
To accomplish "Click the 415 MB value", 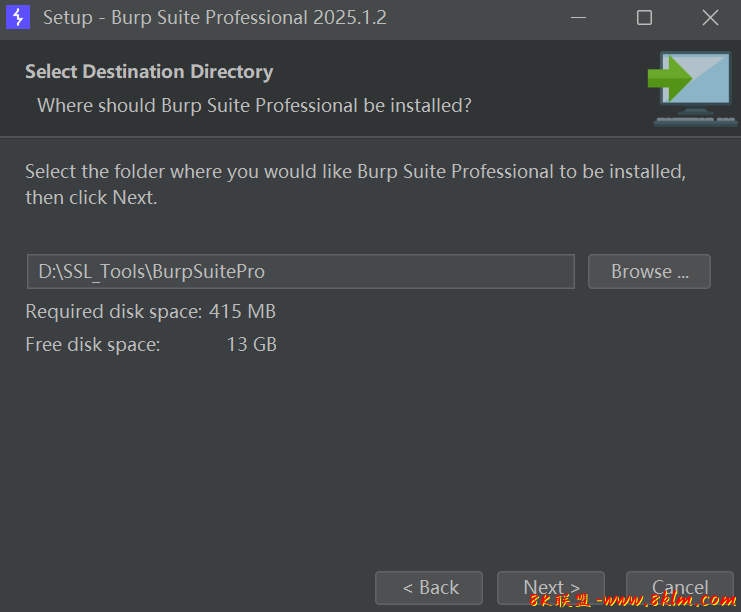I will tap(242, 312).
